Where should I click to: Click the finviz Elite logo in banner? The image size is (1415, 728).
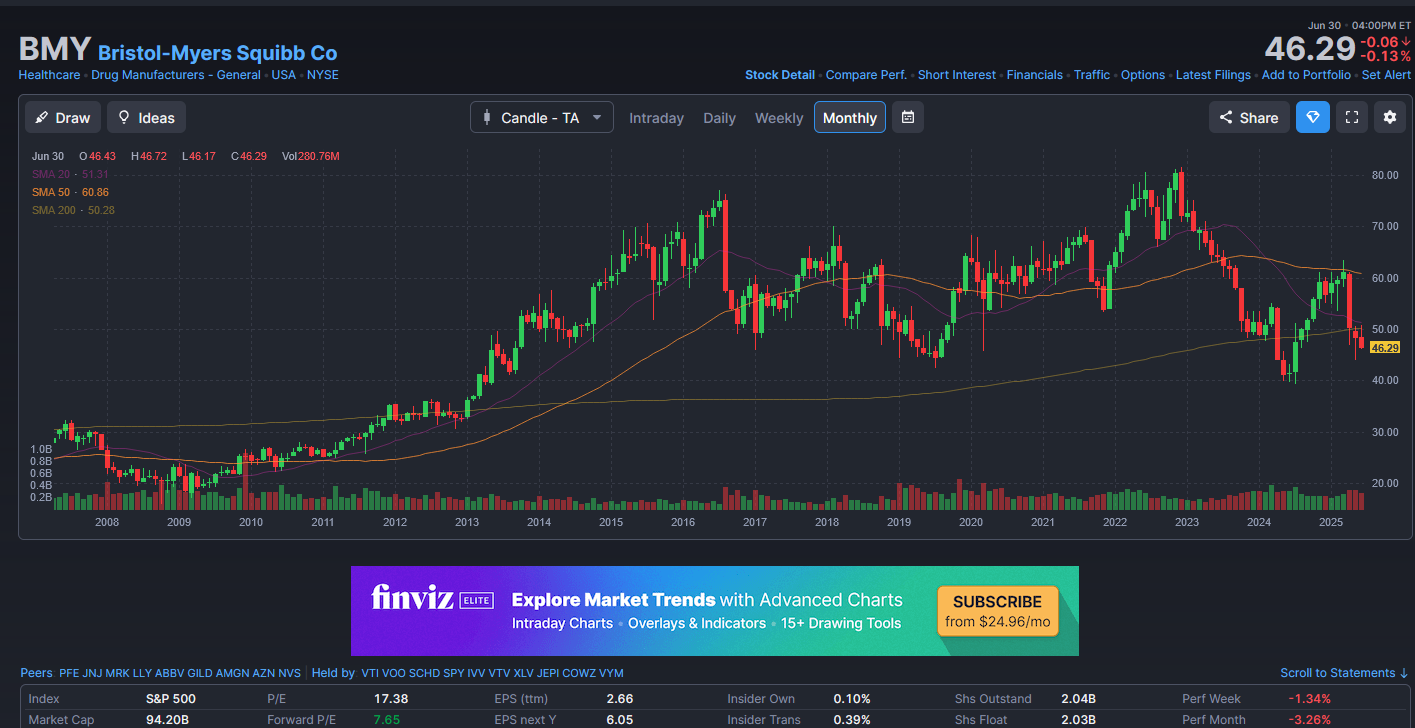433,599
